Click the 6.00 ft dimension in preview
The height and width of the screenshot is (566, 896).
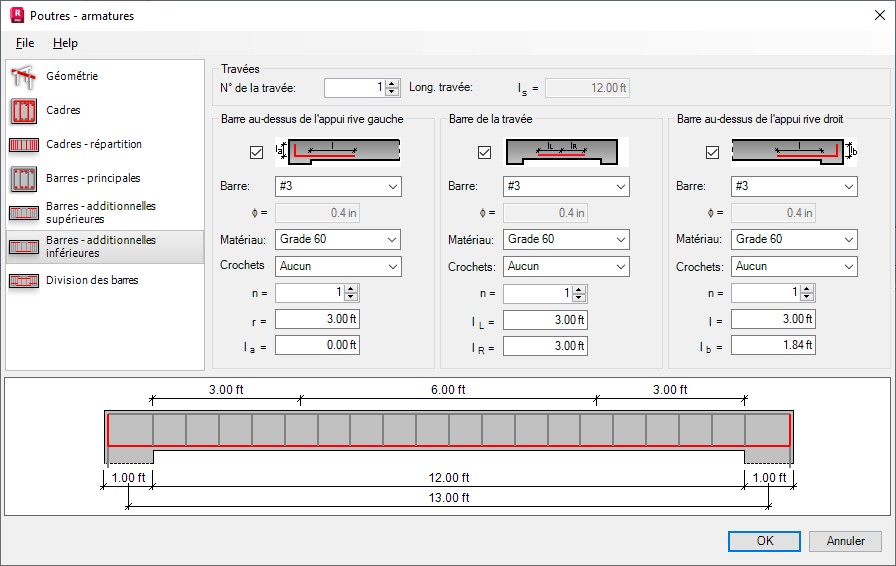[448, 390]
